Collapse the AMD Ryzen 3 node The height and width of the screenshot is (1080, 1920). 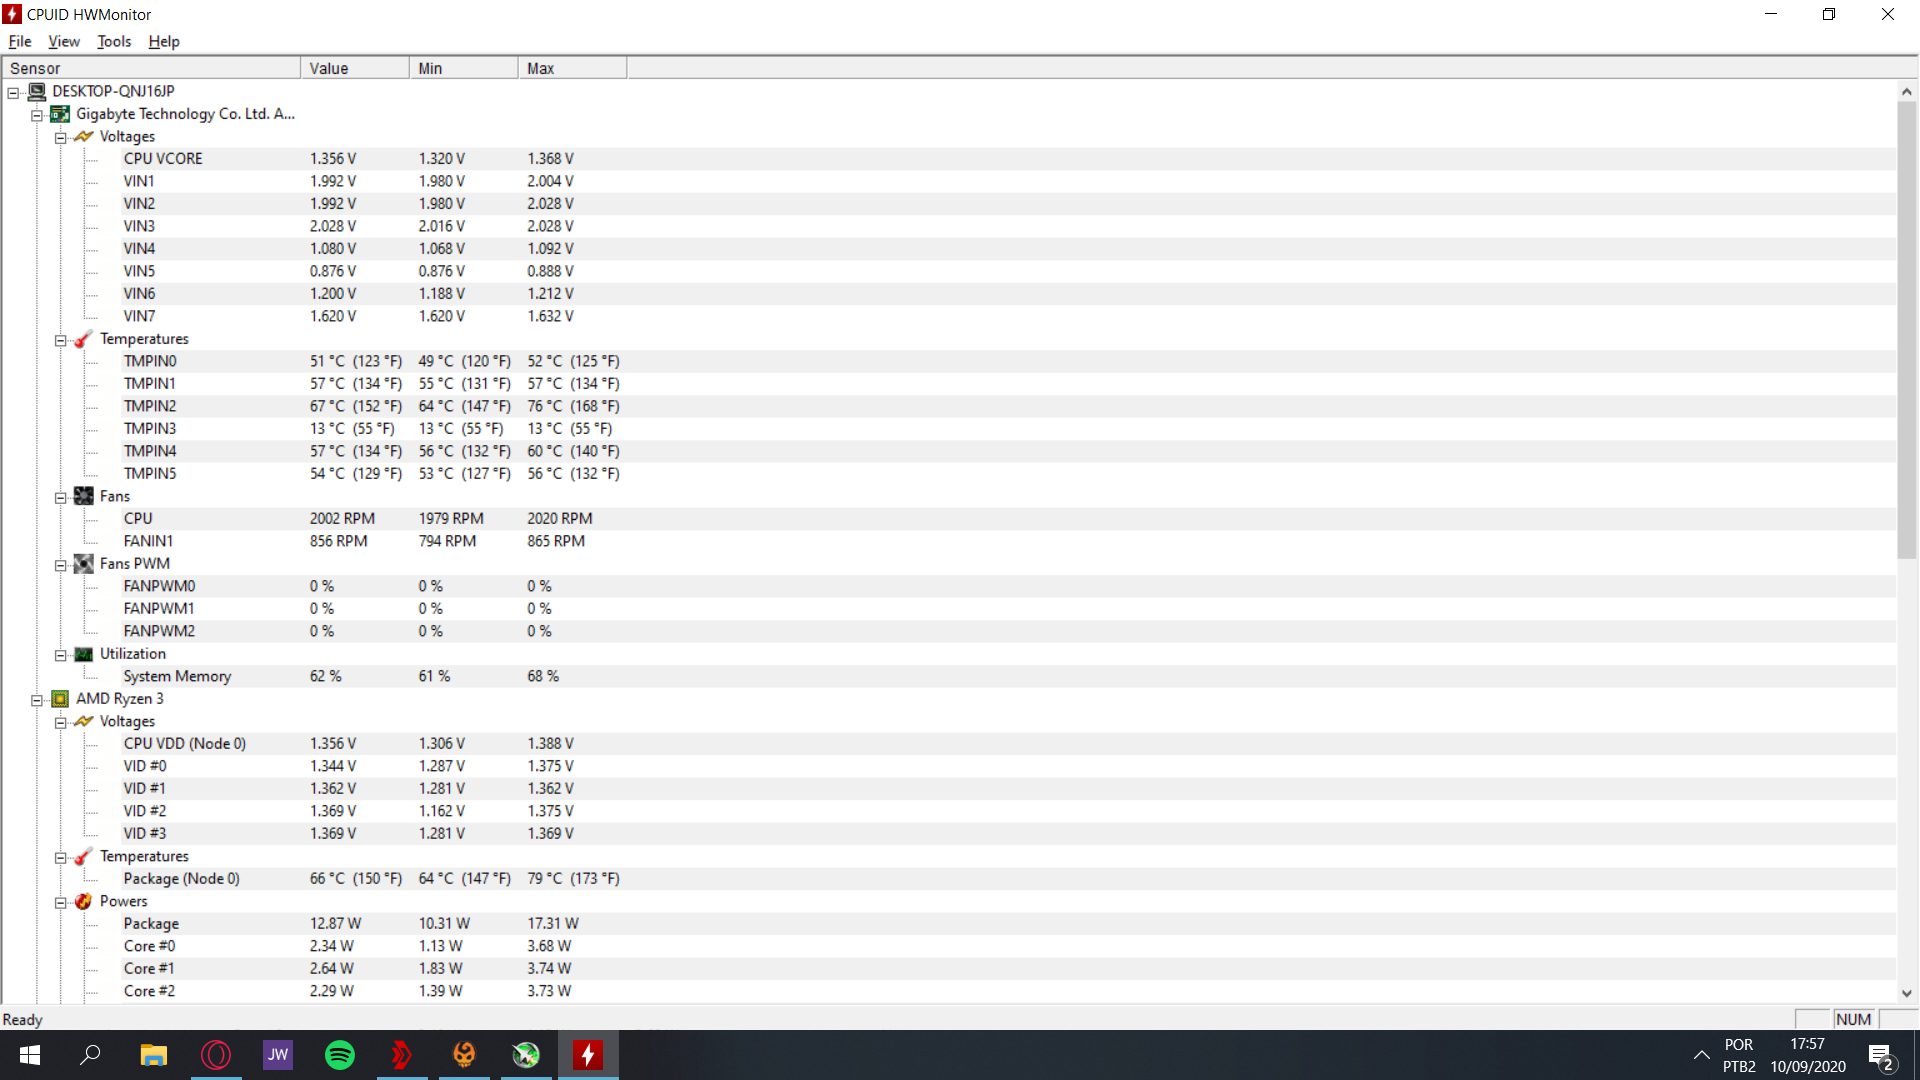(37, 700)
